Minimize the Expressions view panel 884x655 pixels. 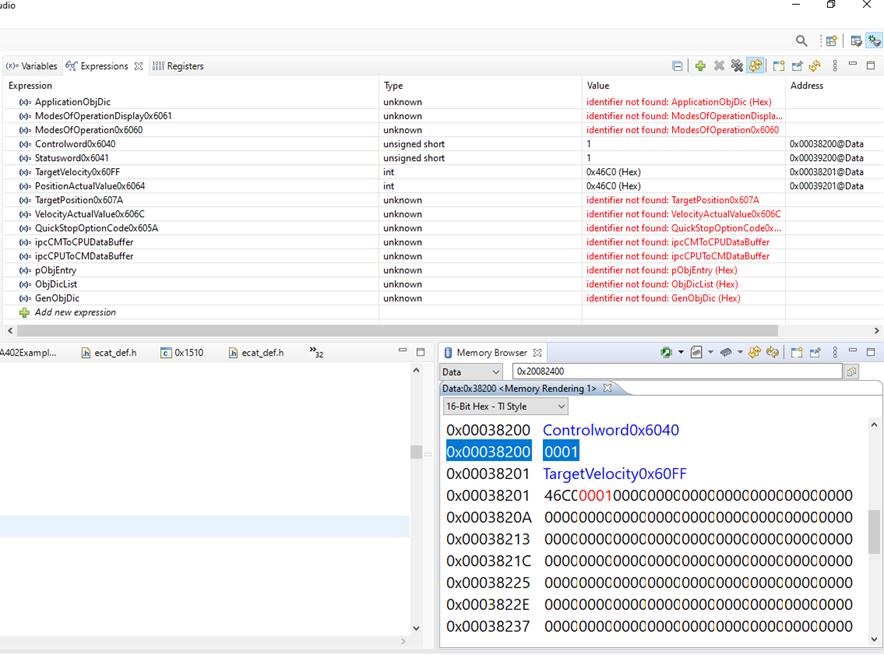pos(853,64)
